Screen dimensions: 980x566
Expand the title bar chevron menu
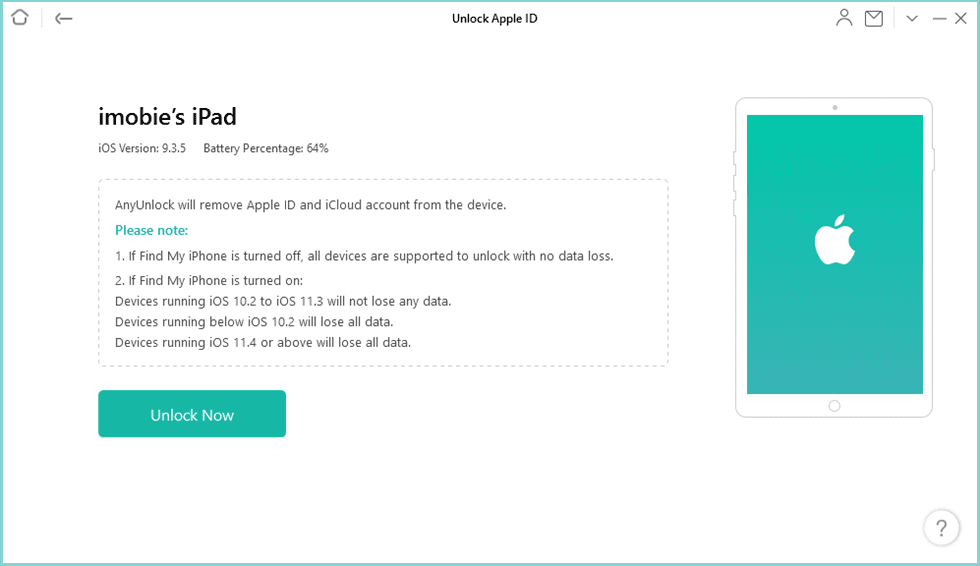tap(912, 18)
